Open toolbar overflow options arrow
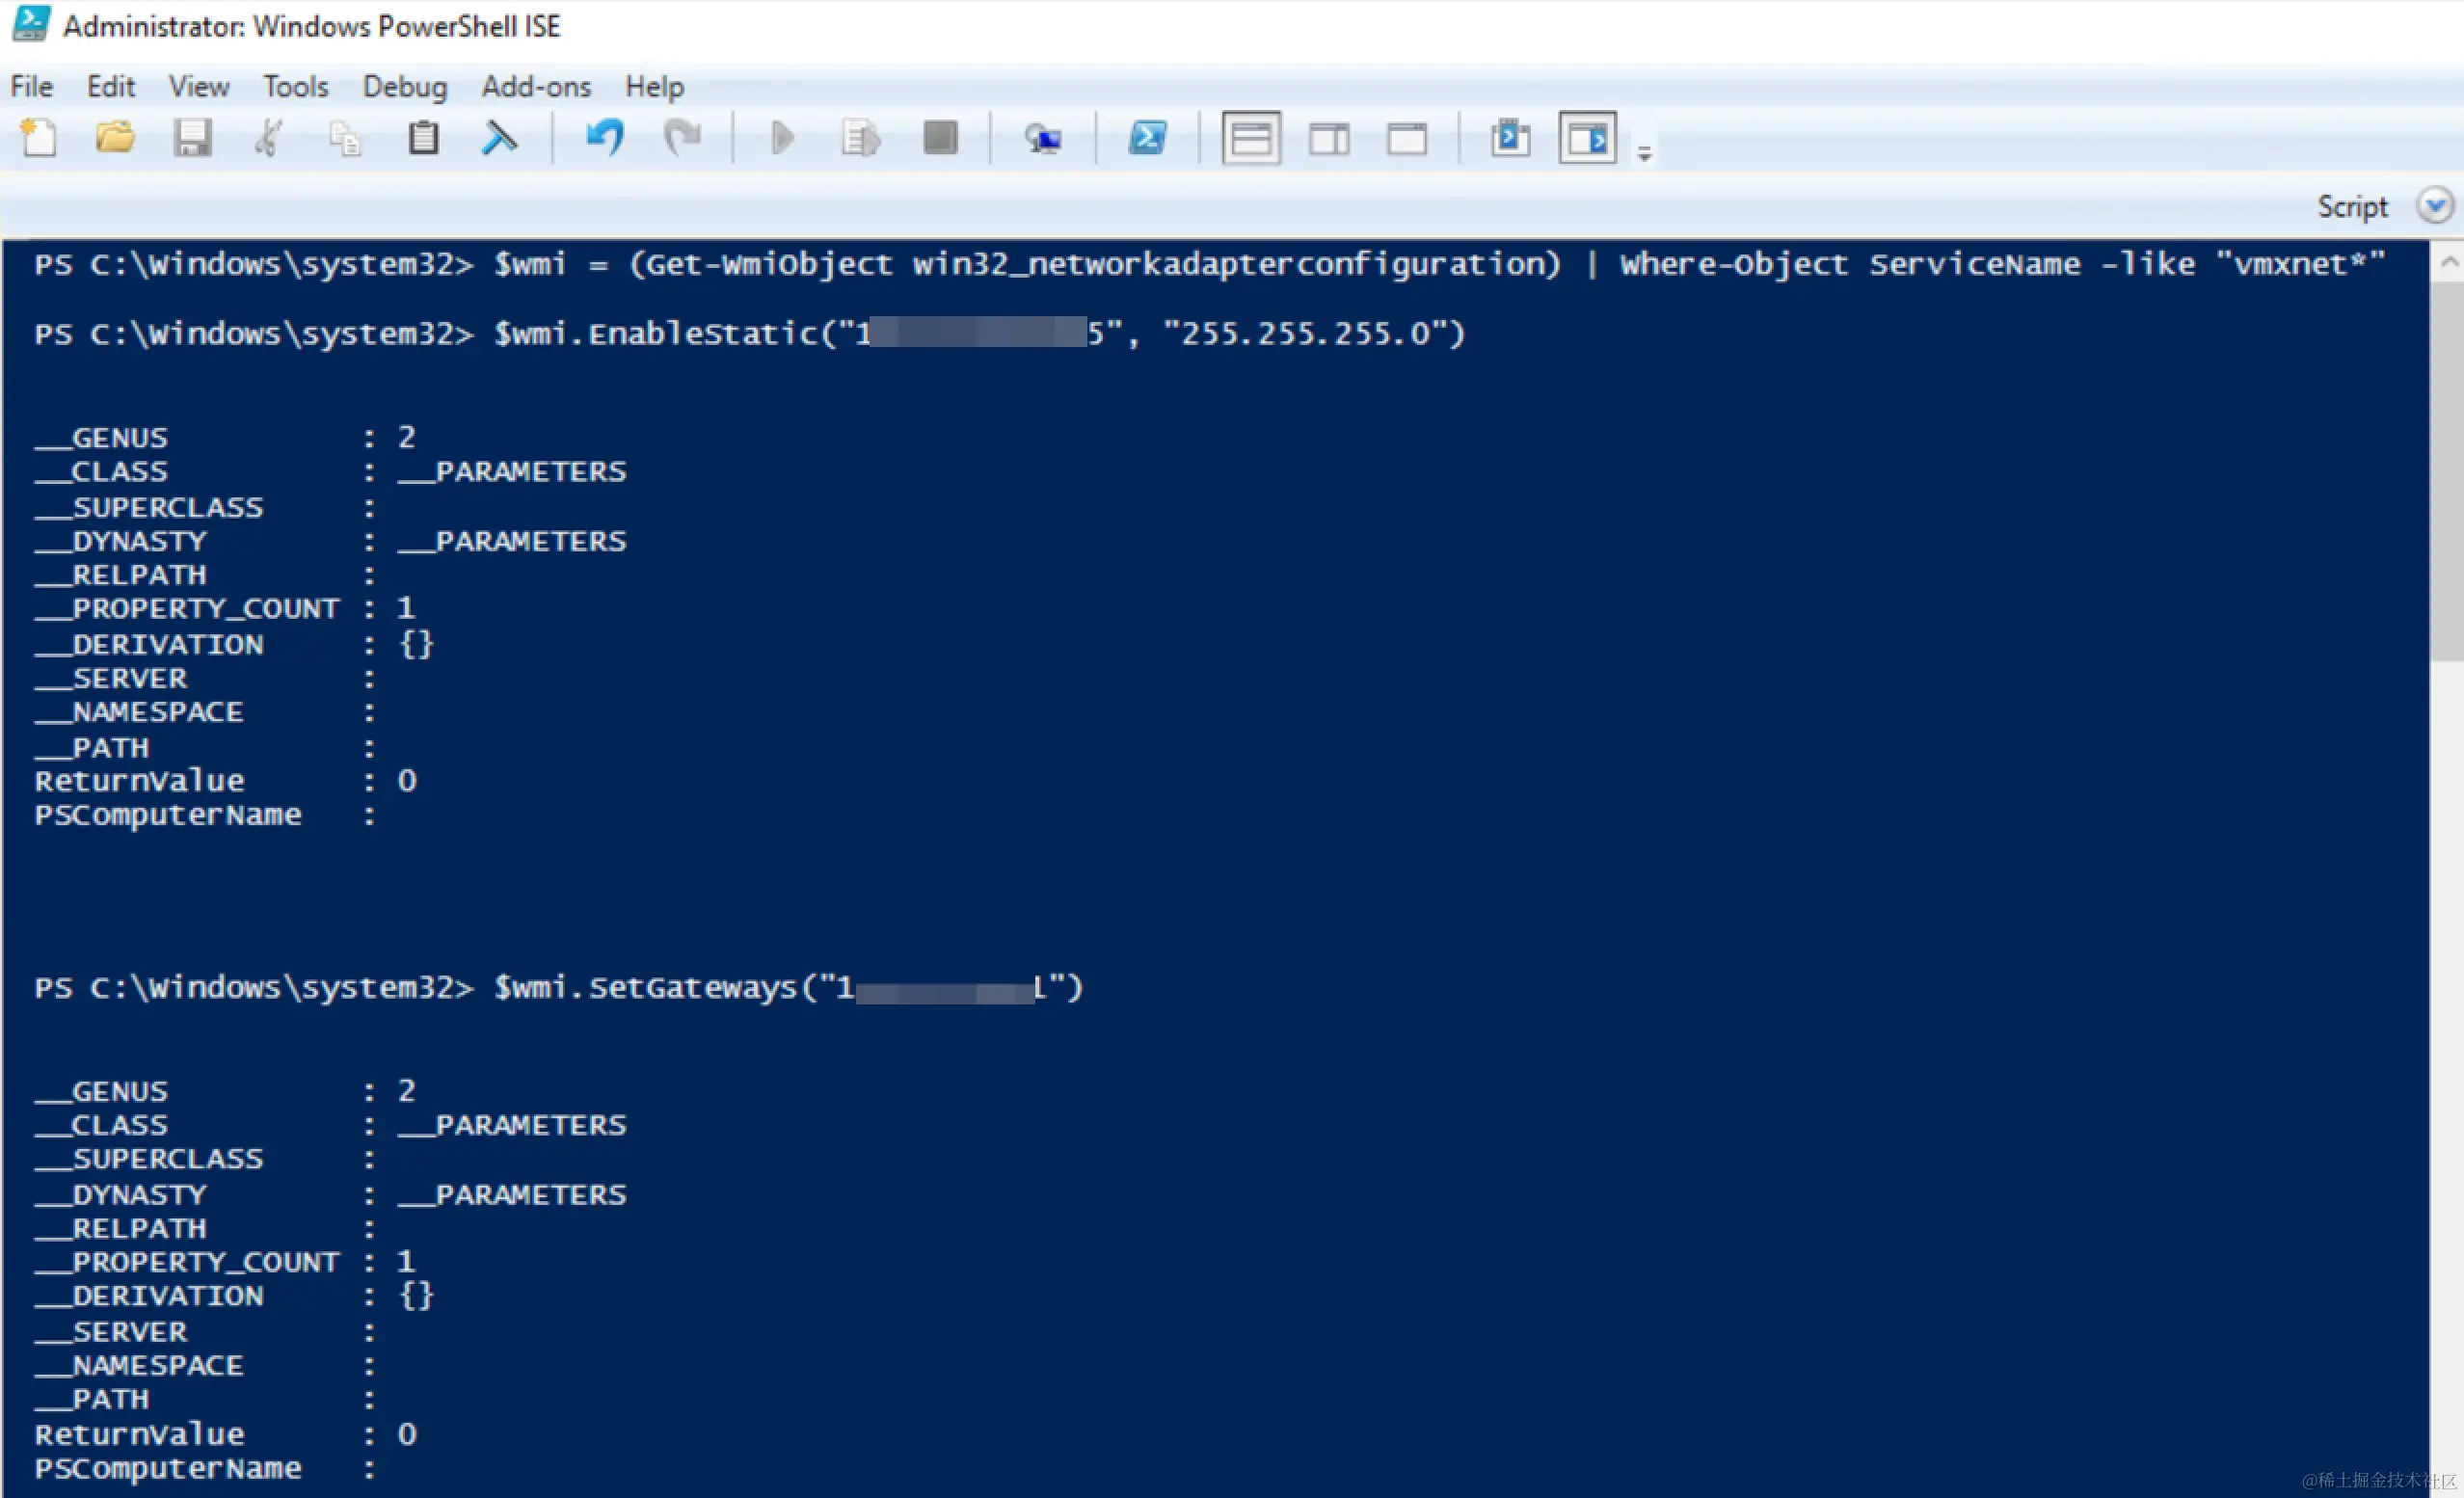This screenshot has height=1498, width=2464. pyautogui.click(x=1644, y=154)
